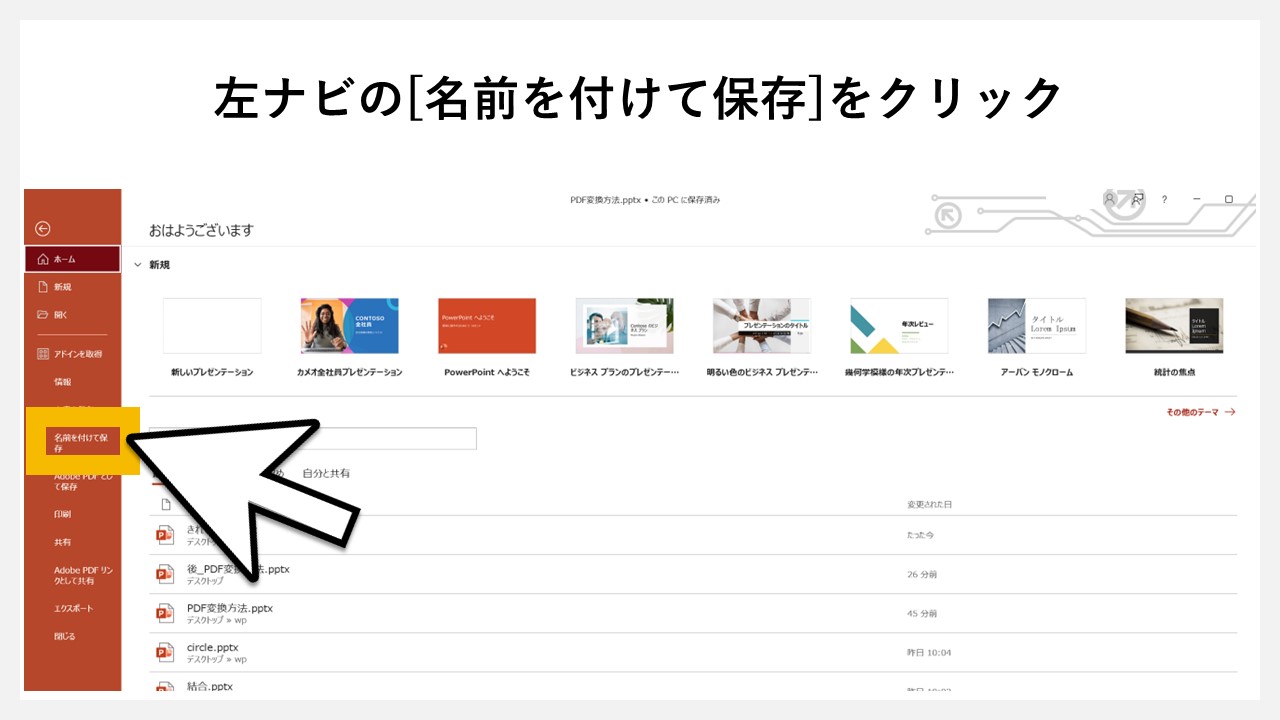The image size is (1280, 720).
Task: Open Help via the question mark icon
Action: click(1163, 200)
